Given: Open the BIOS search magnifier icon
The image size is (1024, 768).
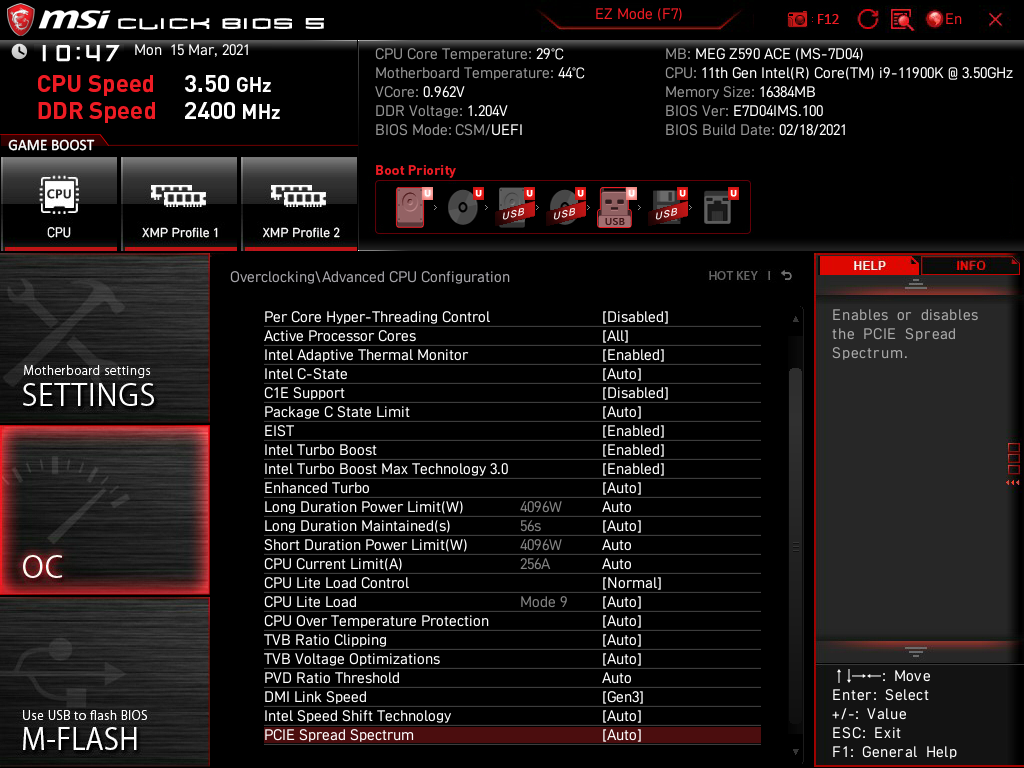Looking at the screenshot, I should [902, 20].
